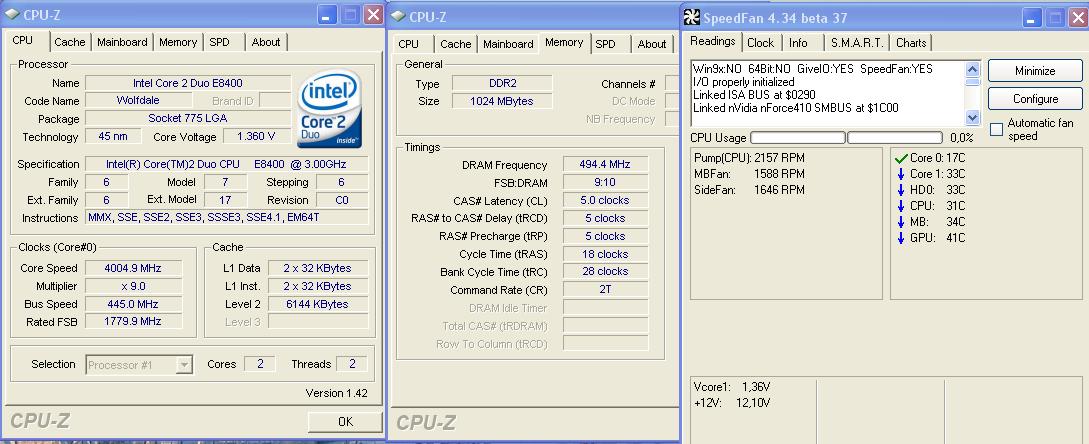
Task: Click the +12V 12,10V reading
Action: [731, 403]
